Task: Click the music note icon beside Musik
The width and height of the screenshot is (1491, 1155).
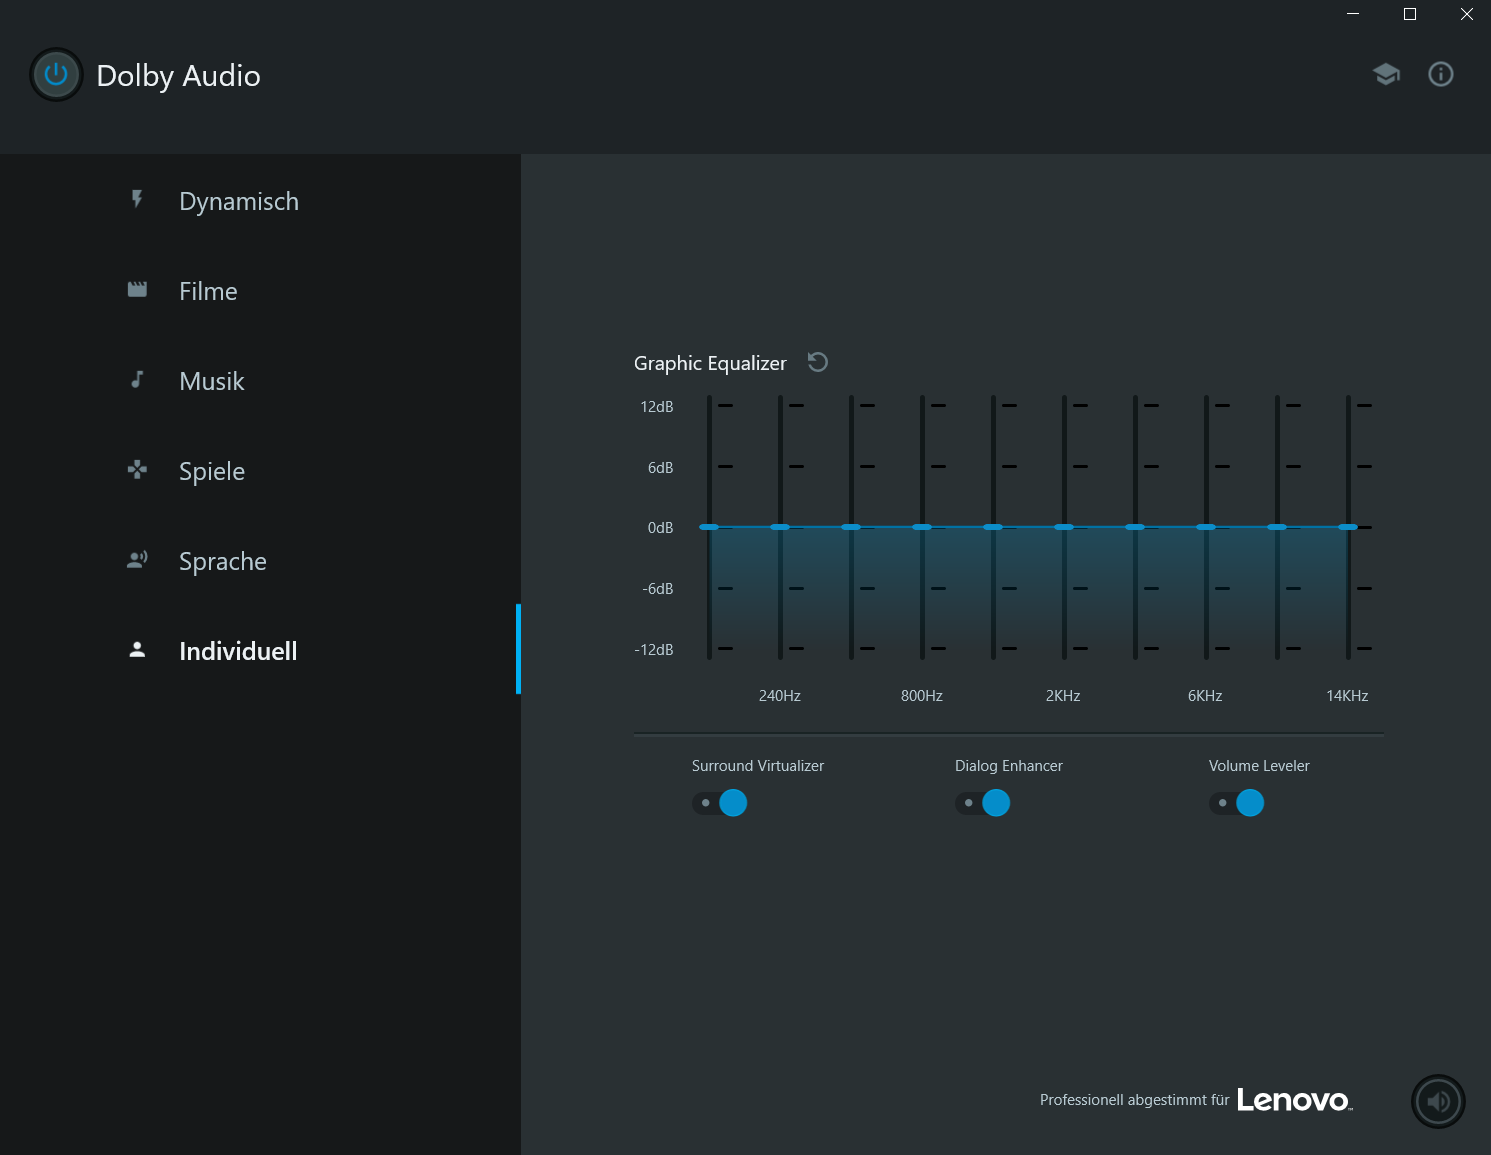Action: coord(137,380)
